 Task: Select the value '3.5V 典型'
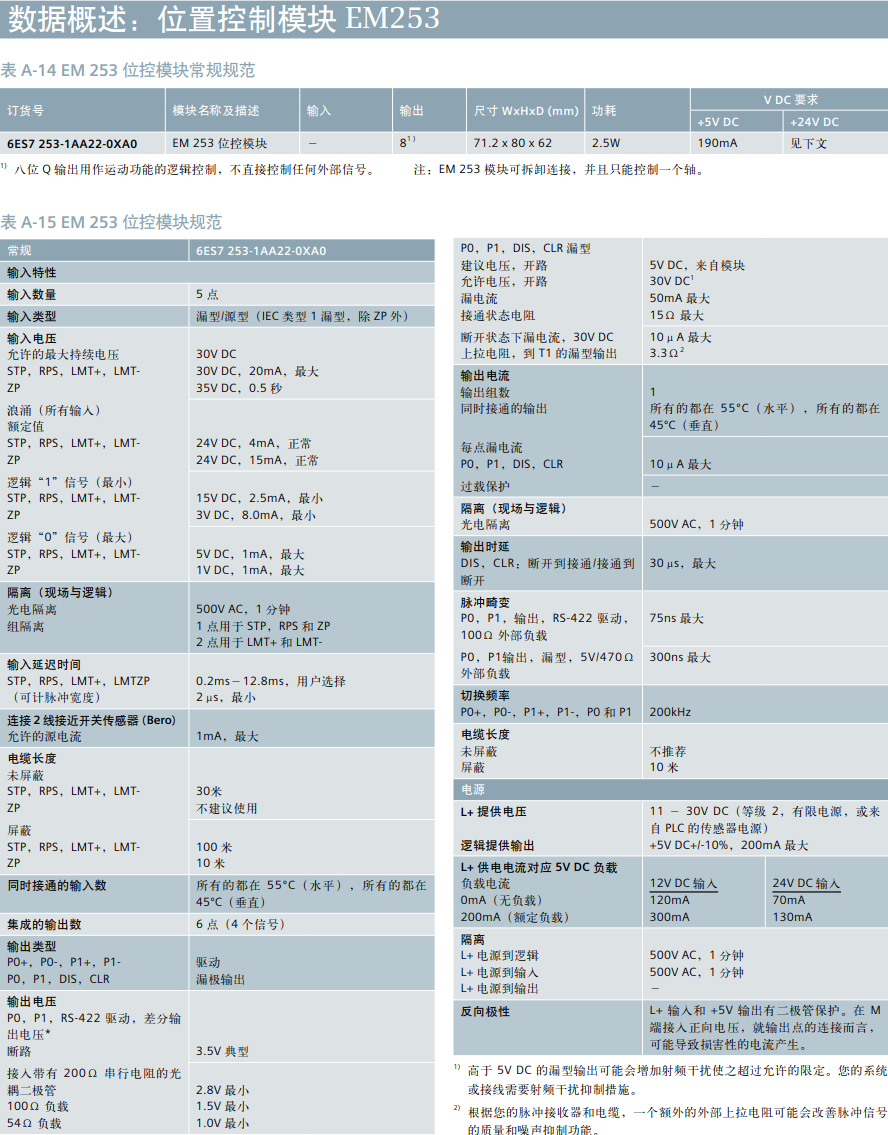point(222,1051)
